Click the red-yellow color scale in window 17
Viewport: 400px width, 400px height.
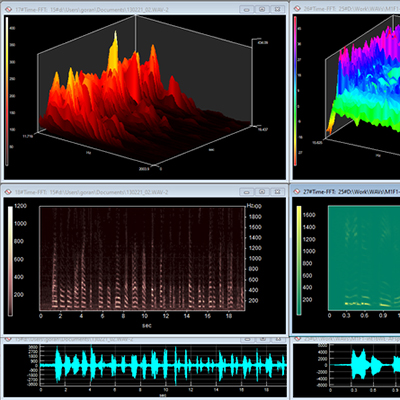tap(7, 91)
